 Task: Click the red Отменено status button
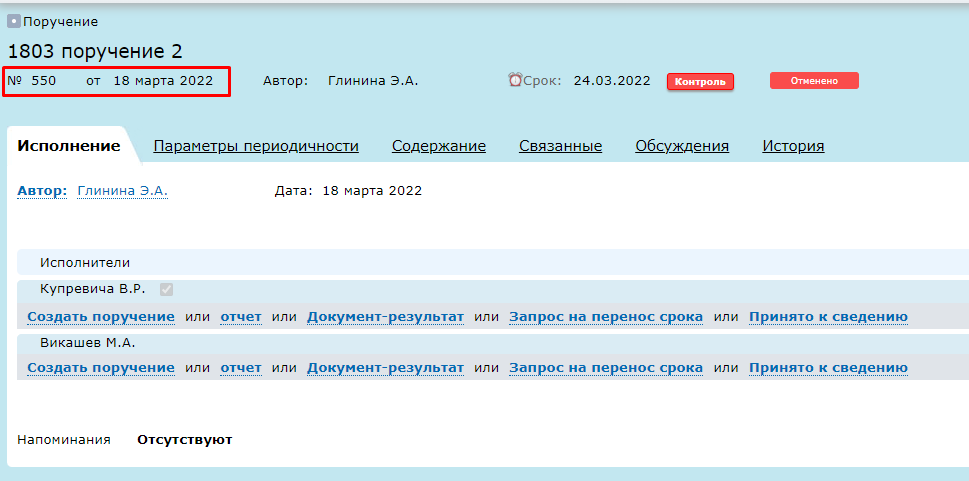click(814, 80)
